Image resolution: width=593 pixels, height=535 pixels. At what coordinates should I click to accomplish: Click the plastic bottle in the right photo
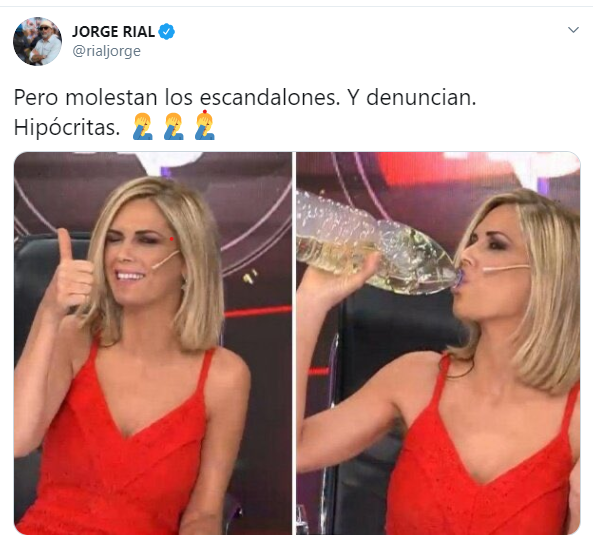[x=374, y=242]
